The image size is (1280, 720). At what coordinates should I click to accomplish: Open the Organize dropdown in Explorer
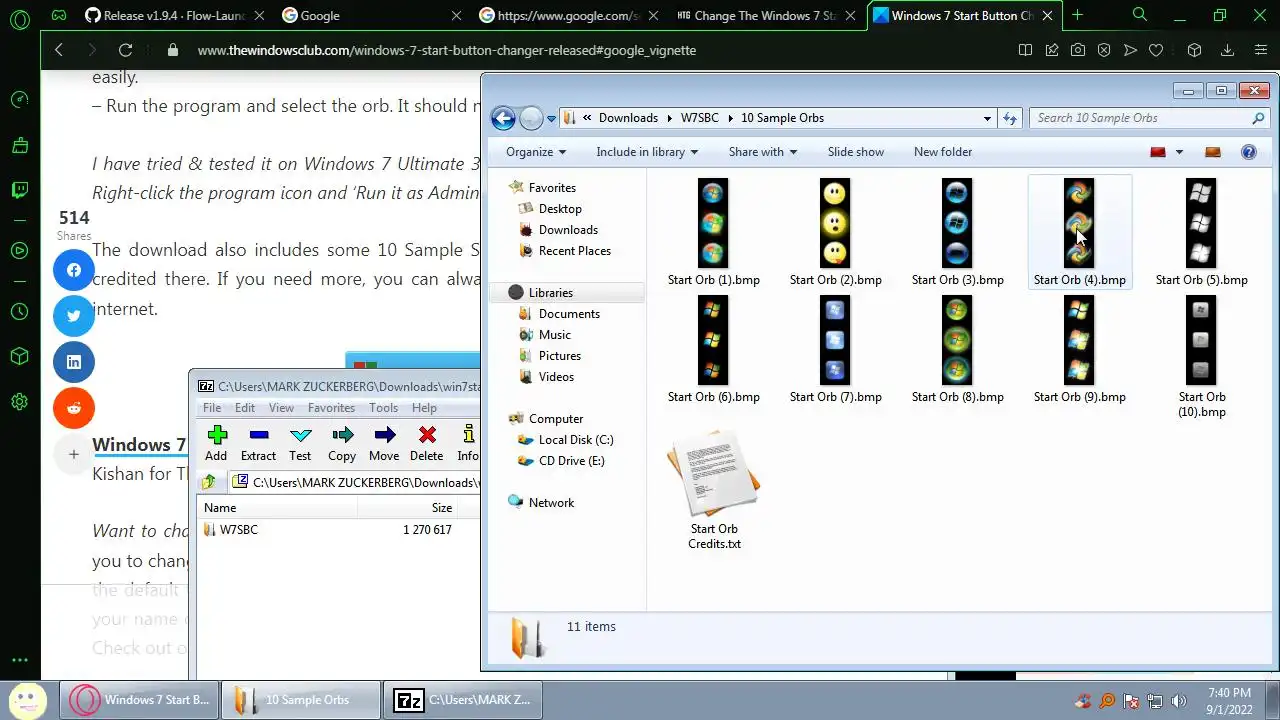(536, 152)
